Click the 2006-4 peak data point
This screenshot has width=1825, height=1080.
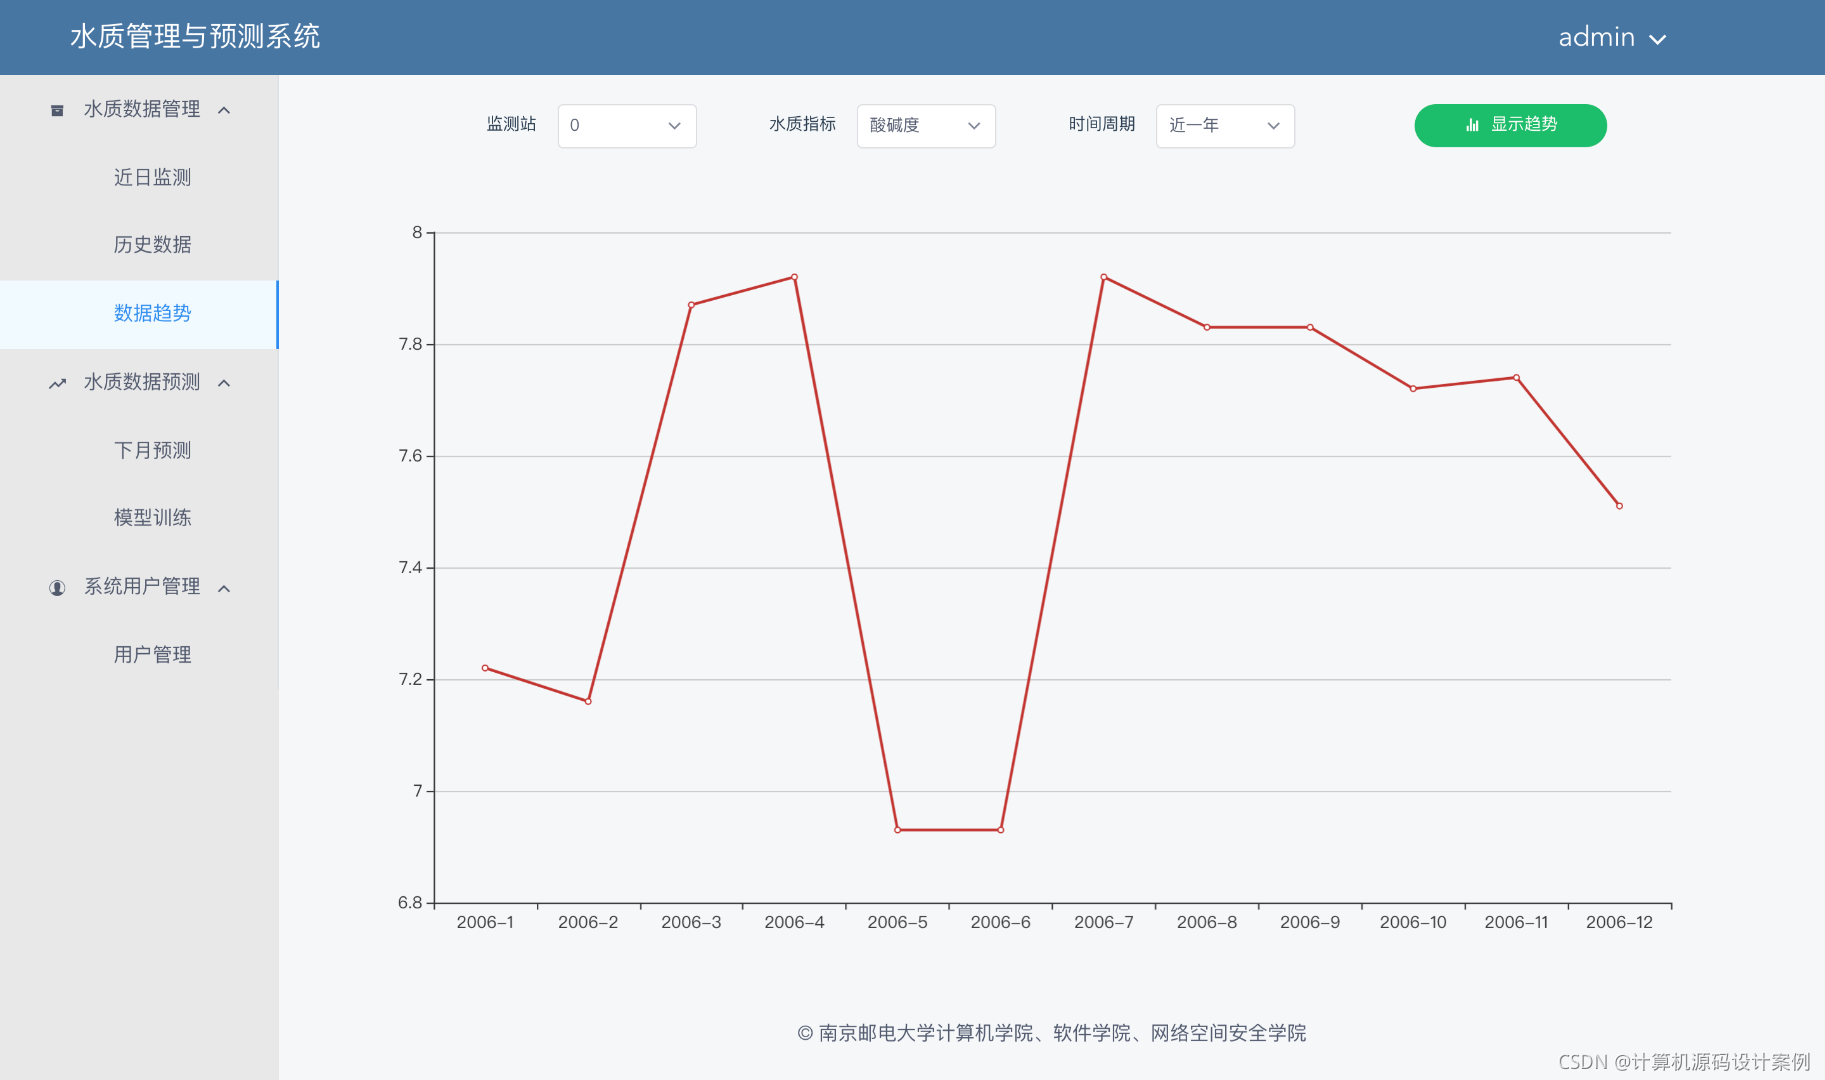coord(794,277)
